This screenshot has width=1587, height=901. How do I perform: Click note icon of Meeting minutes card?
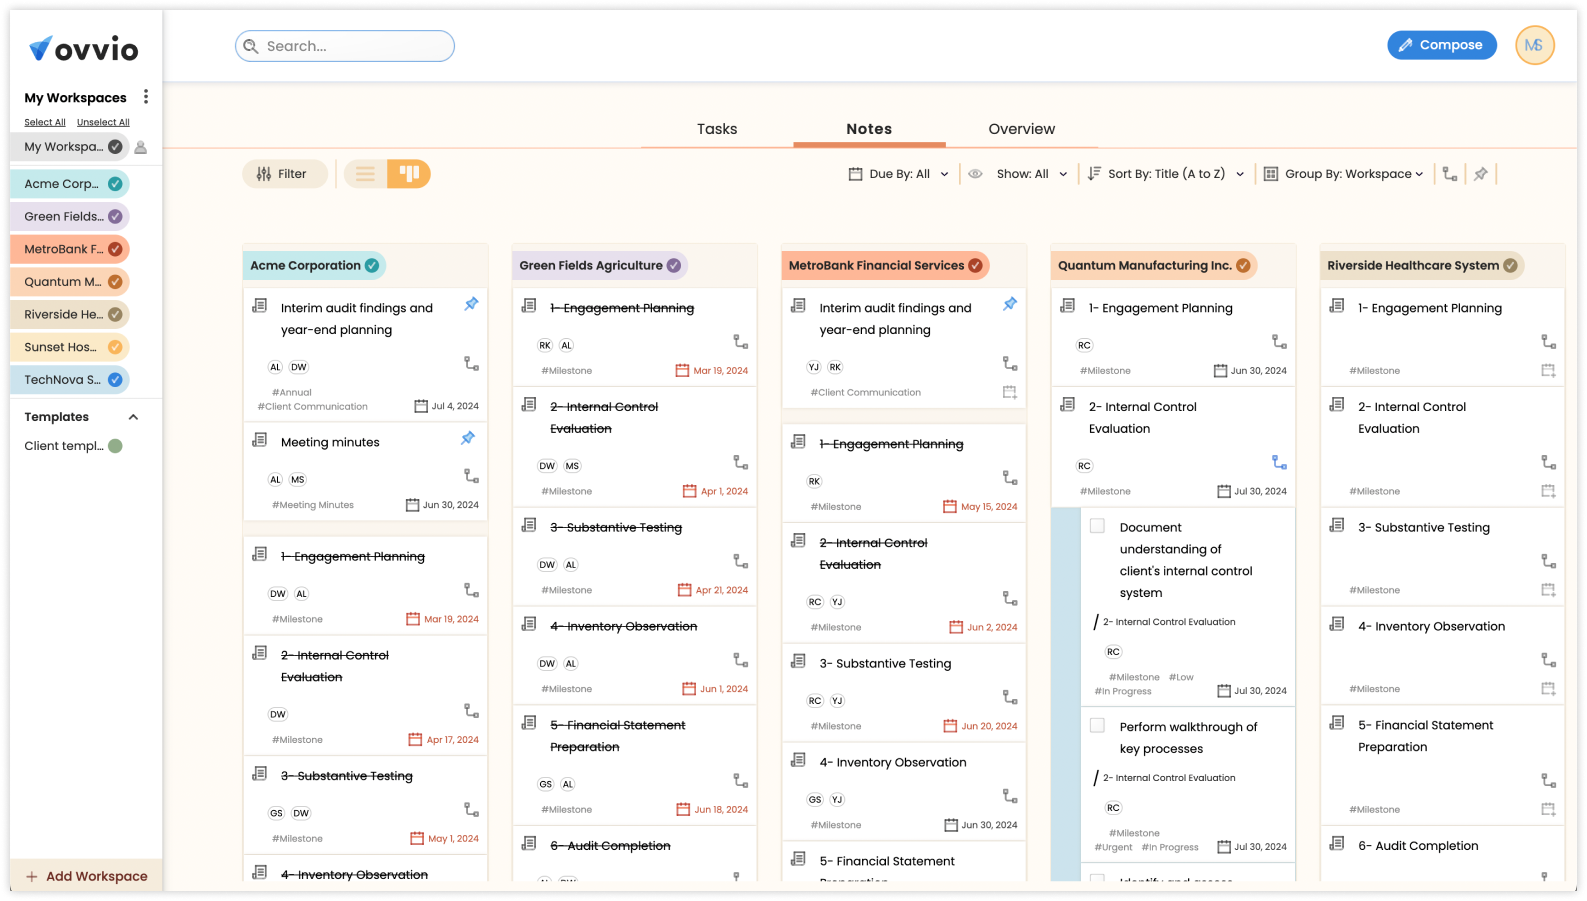260,440
